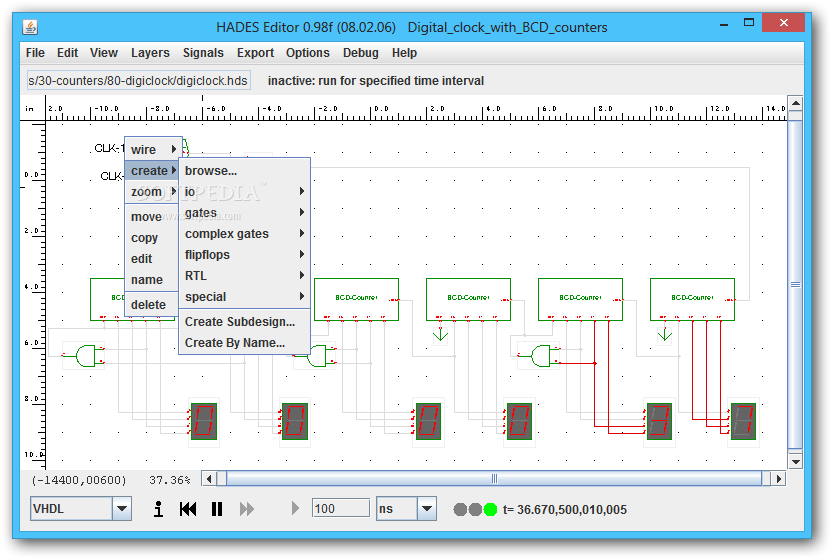Expand the zoom submenu
832x559 pixels.
[x=153, y=192]
